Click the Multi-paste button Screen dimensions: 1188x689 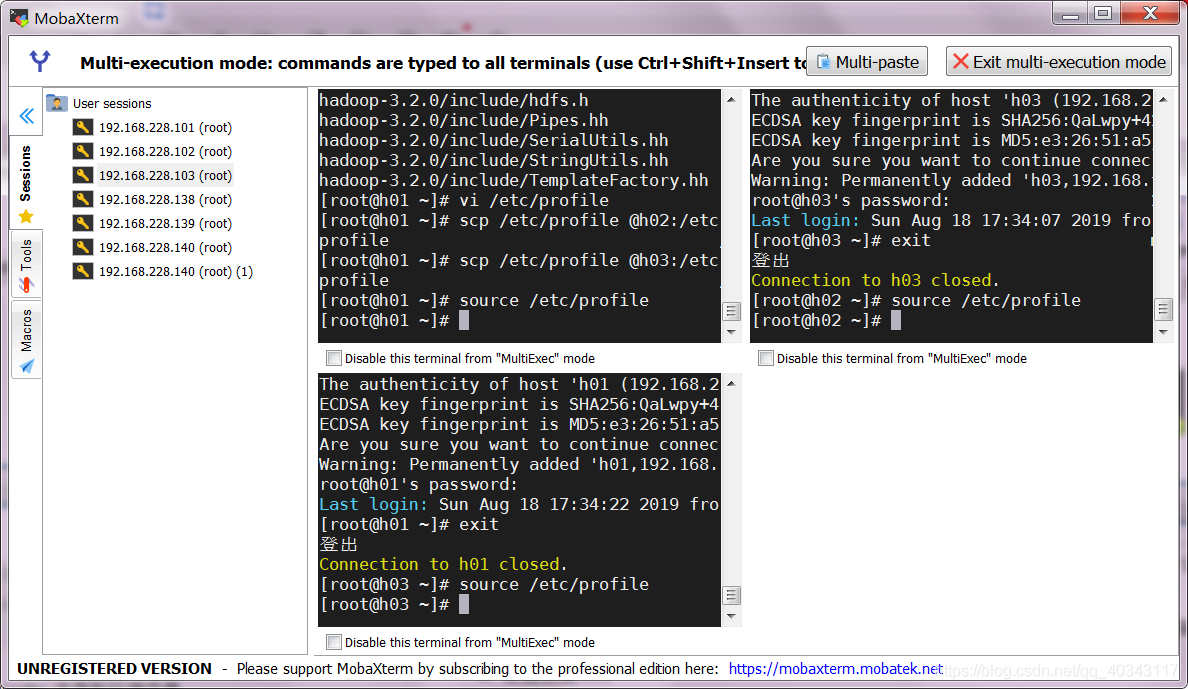[867, 61]
